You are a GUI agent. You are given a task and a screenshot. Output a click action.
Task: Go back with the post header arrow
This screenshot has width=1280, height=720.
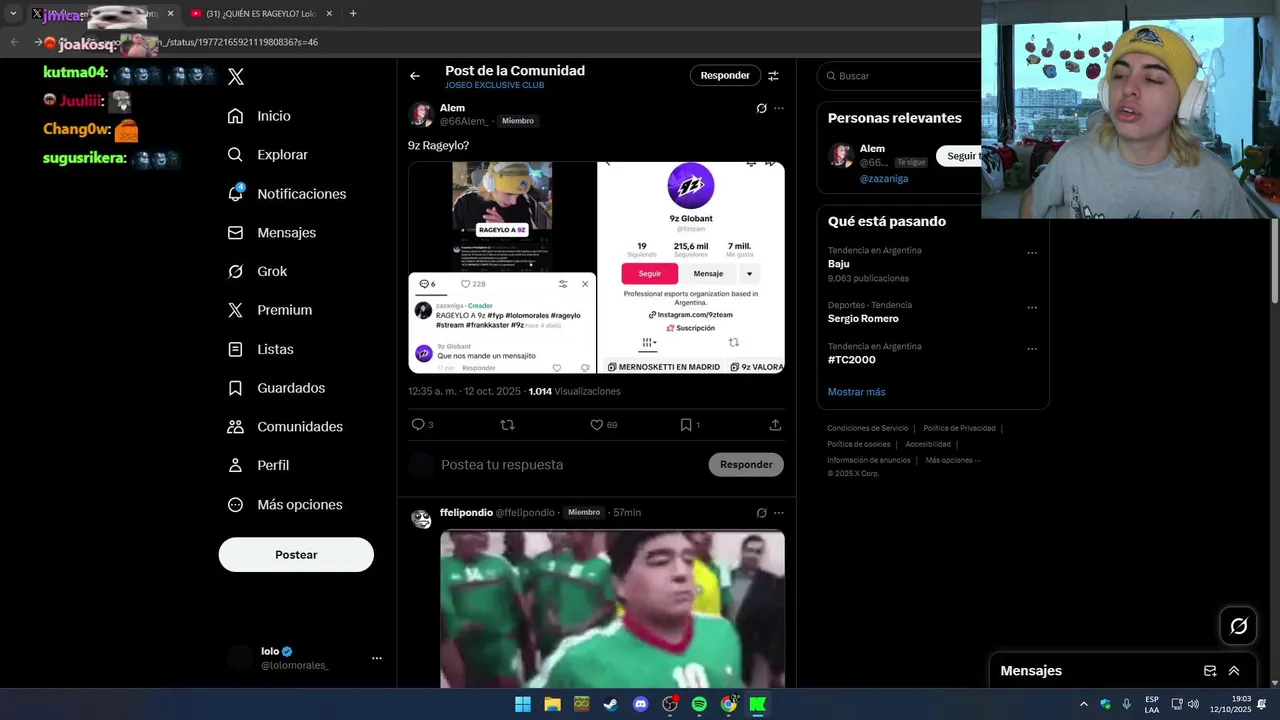click(x=414, y=76)
